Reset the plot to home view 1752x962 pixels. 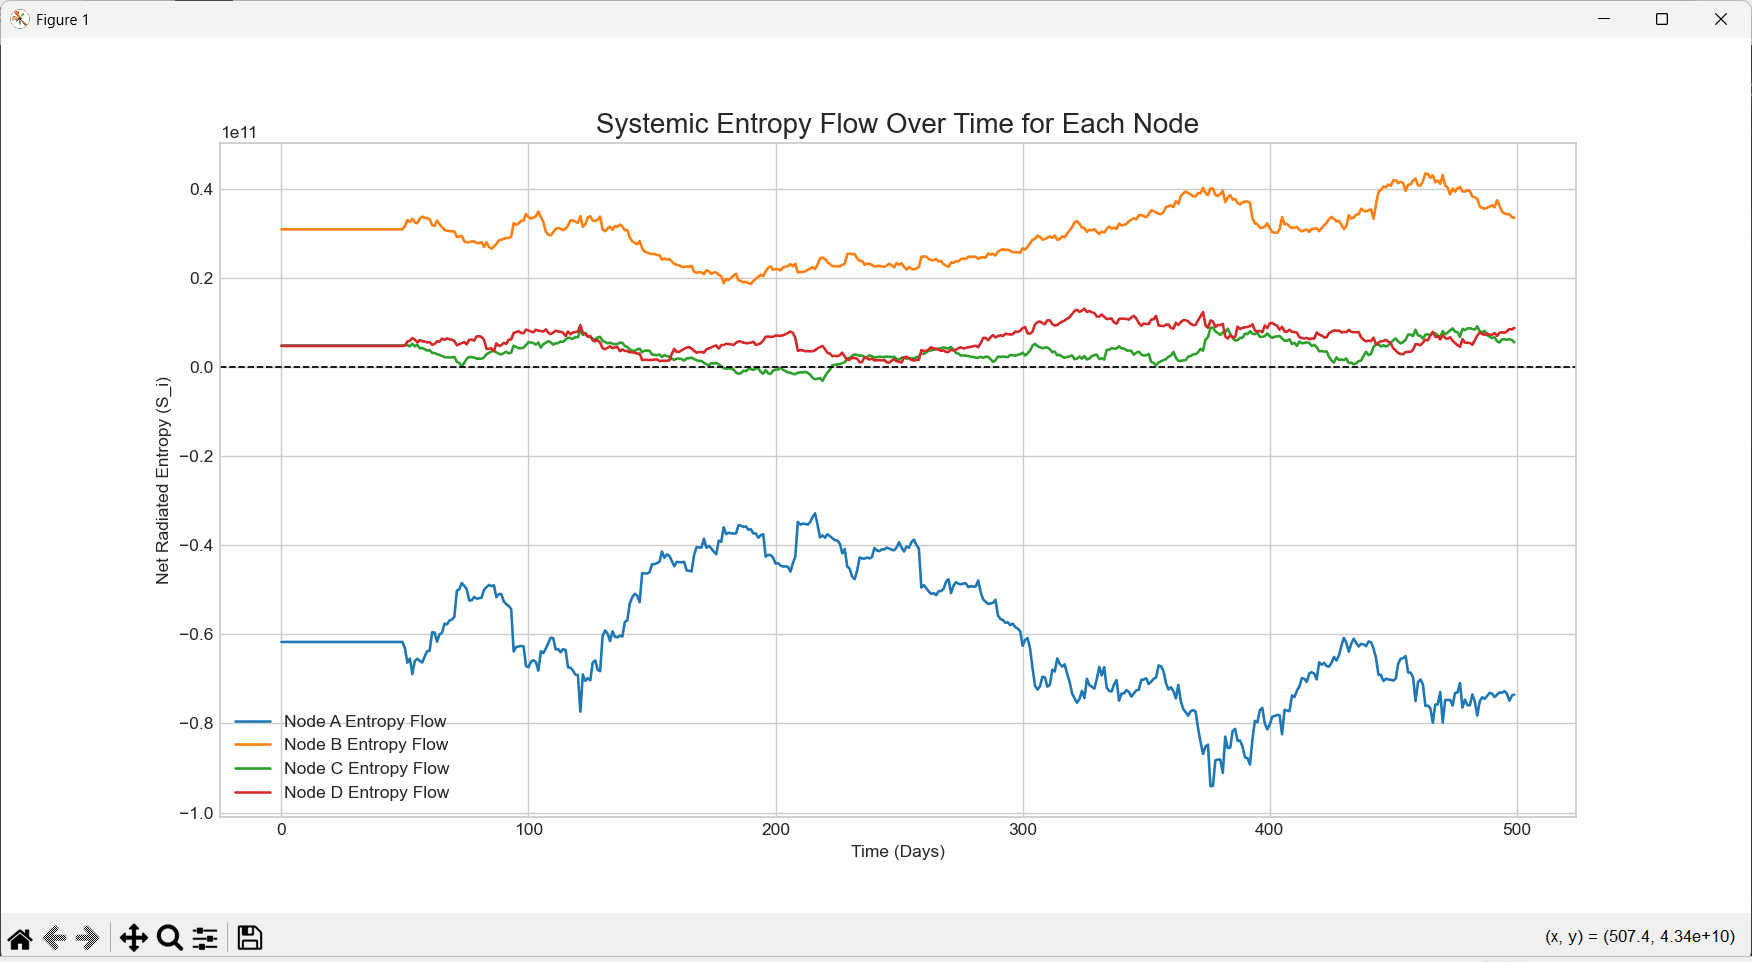pos(20,938)
